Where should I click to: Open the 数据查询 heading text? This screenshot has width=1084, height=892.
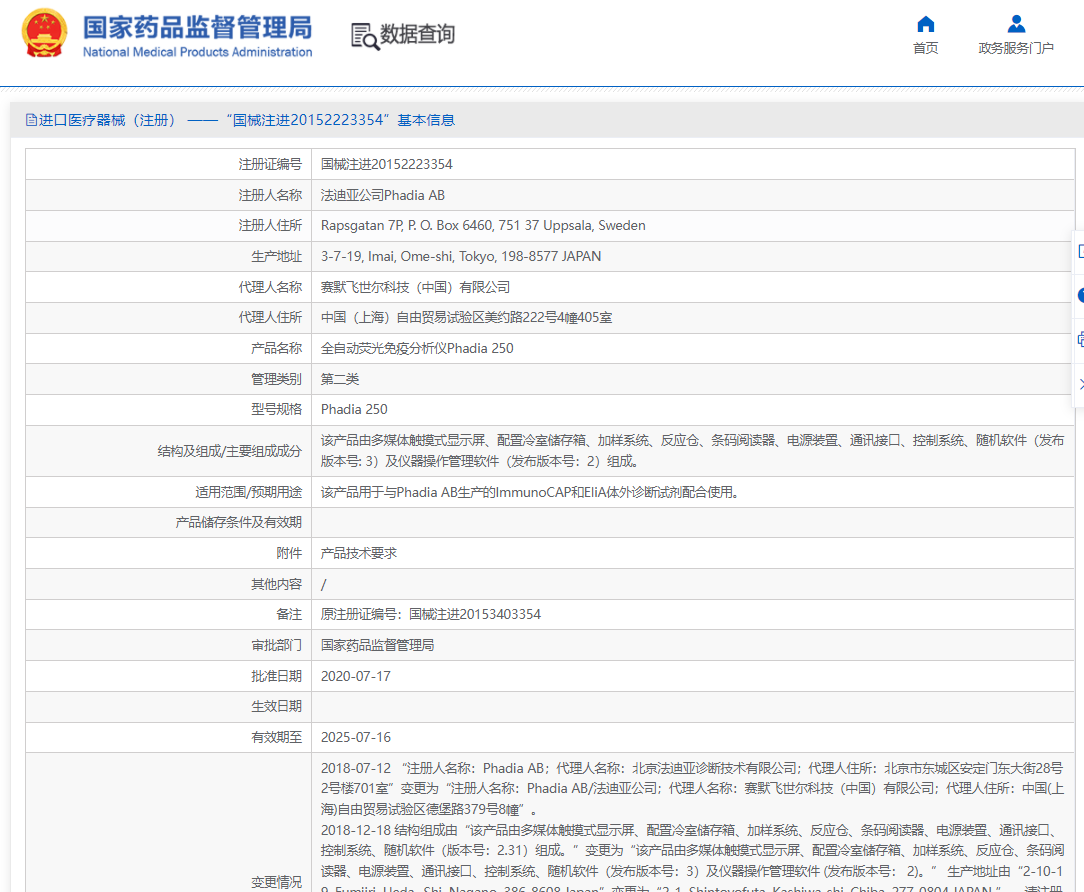(x=418, y=34)
